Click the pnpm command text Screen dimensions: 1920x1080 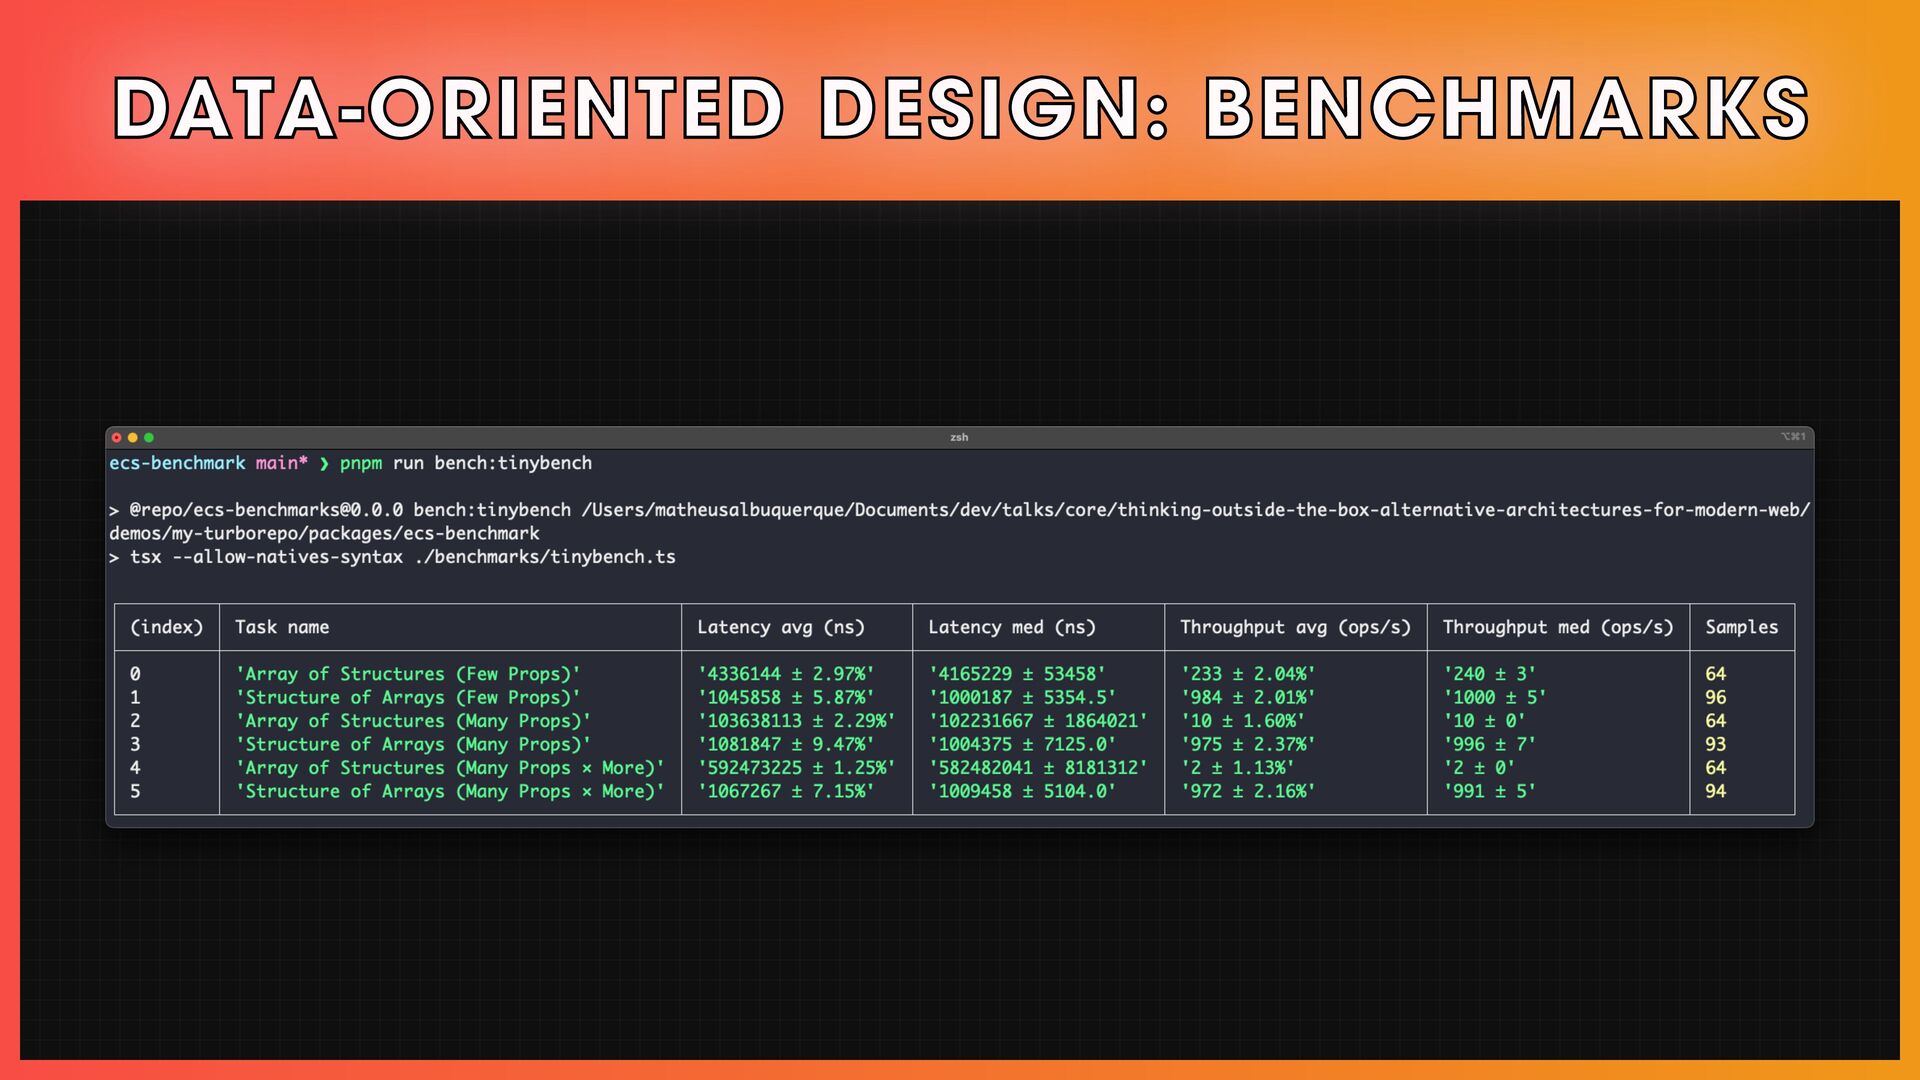(360, 463)
